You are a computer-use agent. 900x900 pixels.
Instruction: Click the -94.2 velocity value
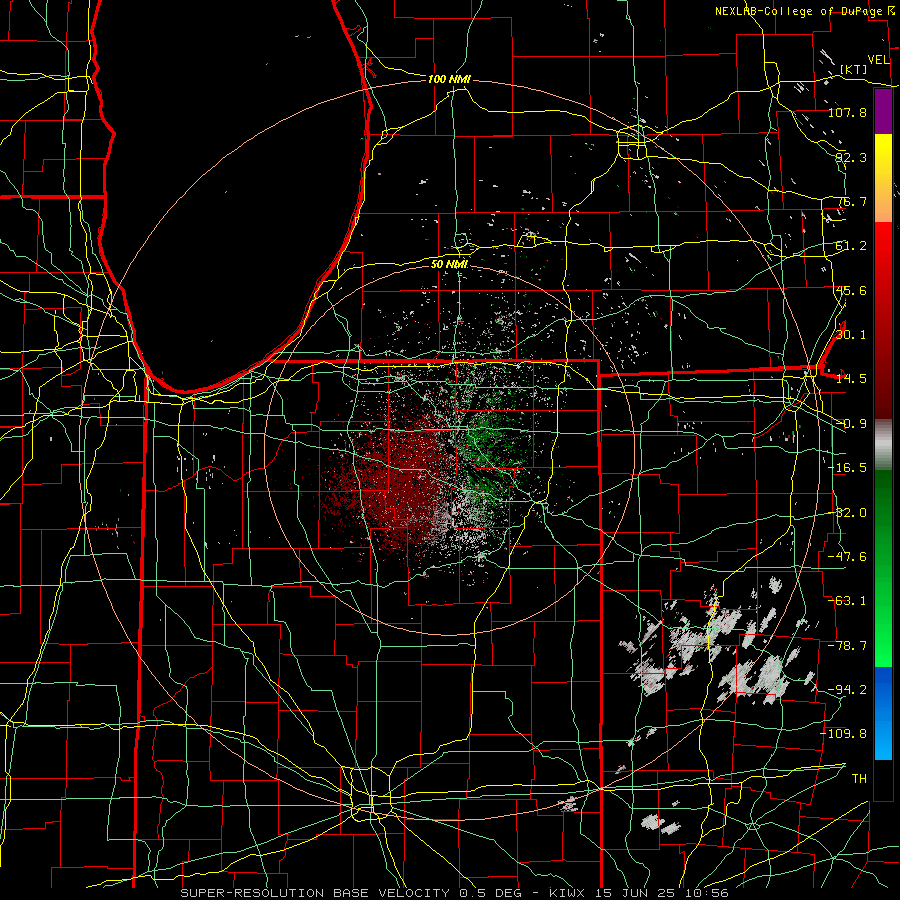(847, 690)
